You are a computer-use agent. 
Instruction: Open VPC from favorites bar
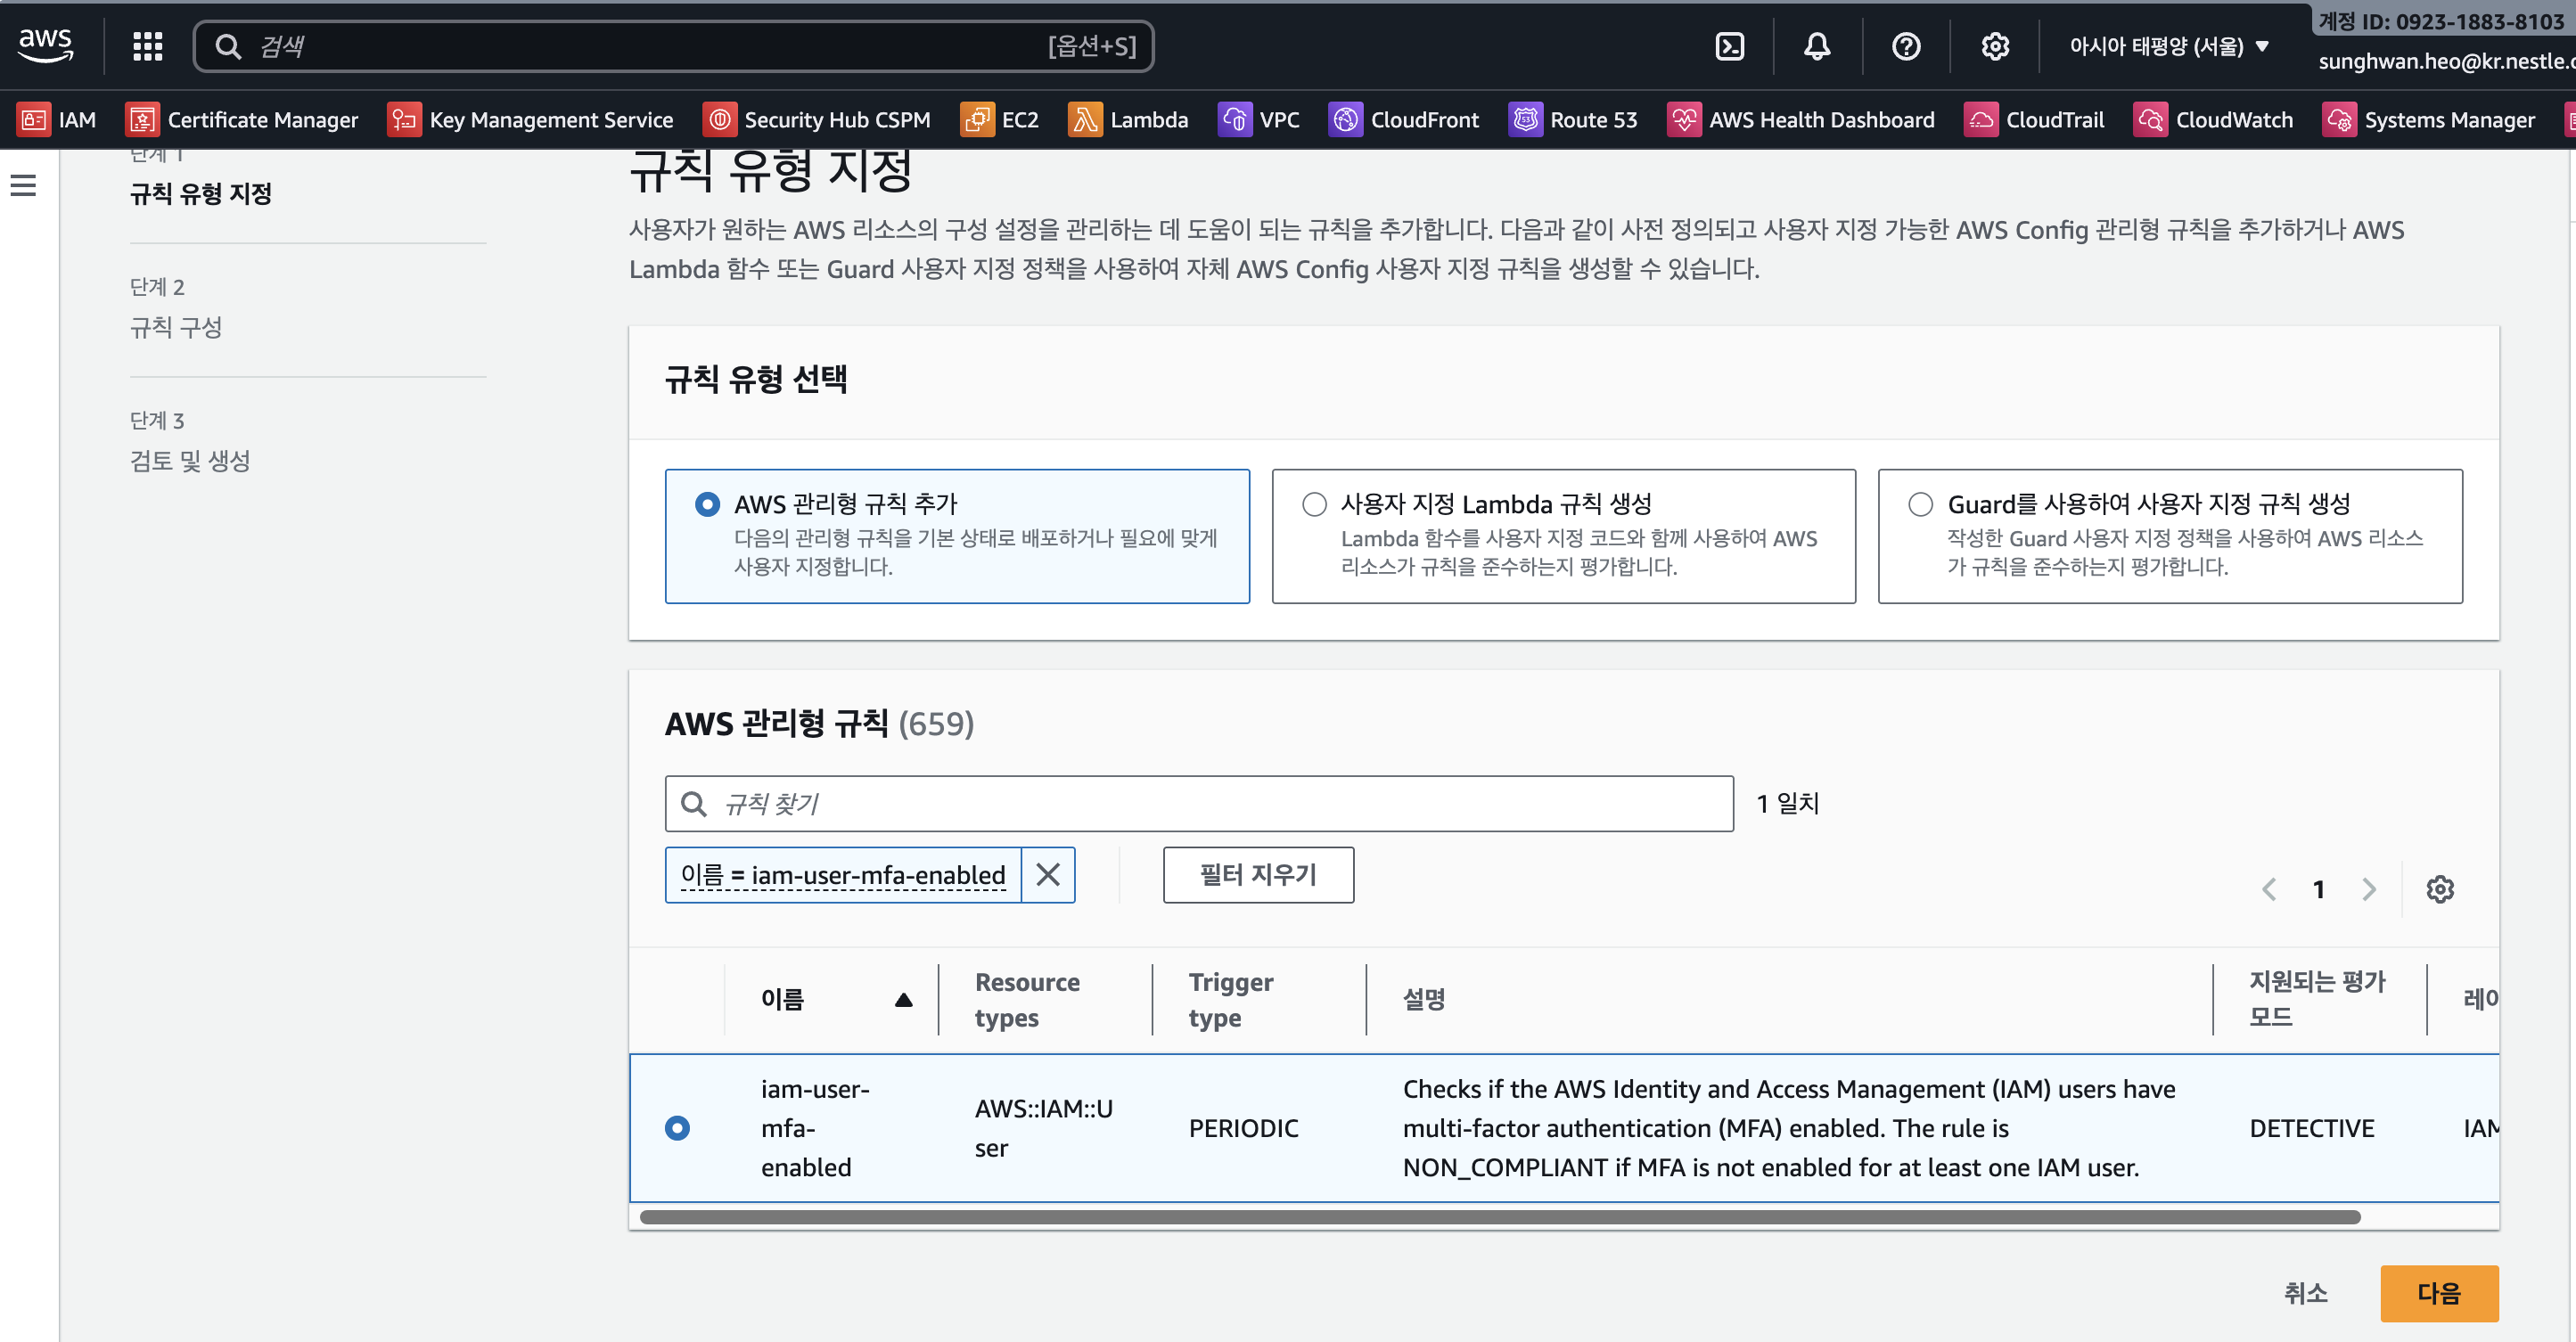[x=1259, y=120]
